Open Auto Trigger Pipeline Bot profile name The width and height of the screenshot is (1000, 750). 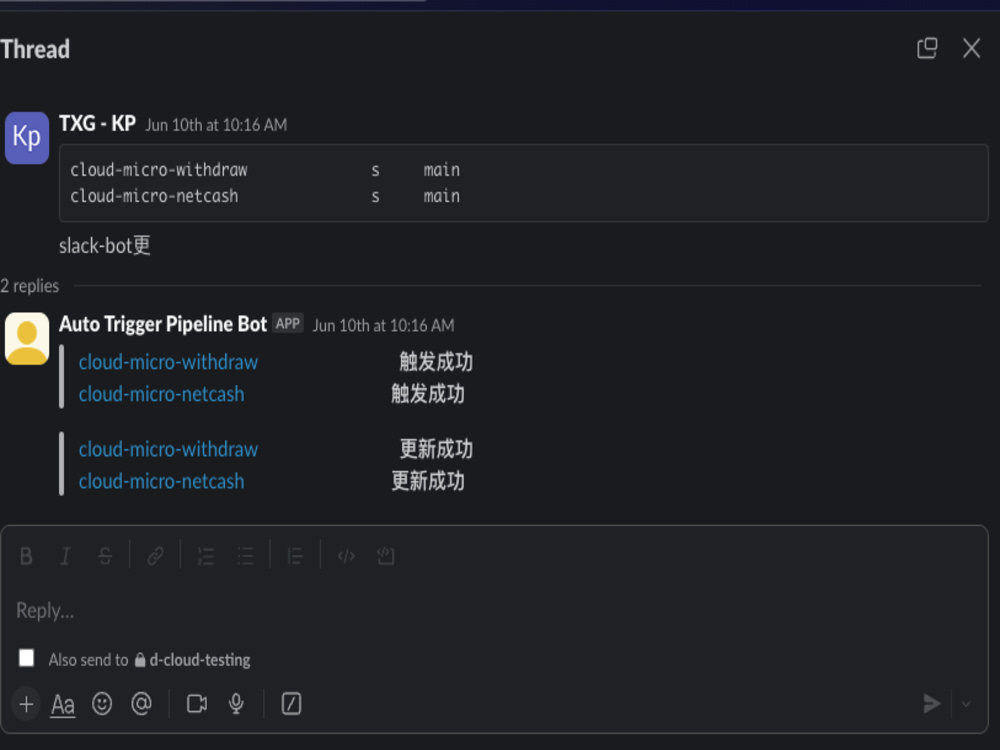[163, 324]
